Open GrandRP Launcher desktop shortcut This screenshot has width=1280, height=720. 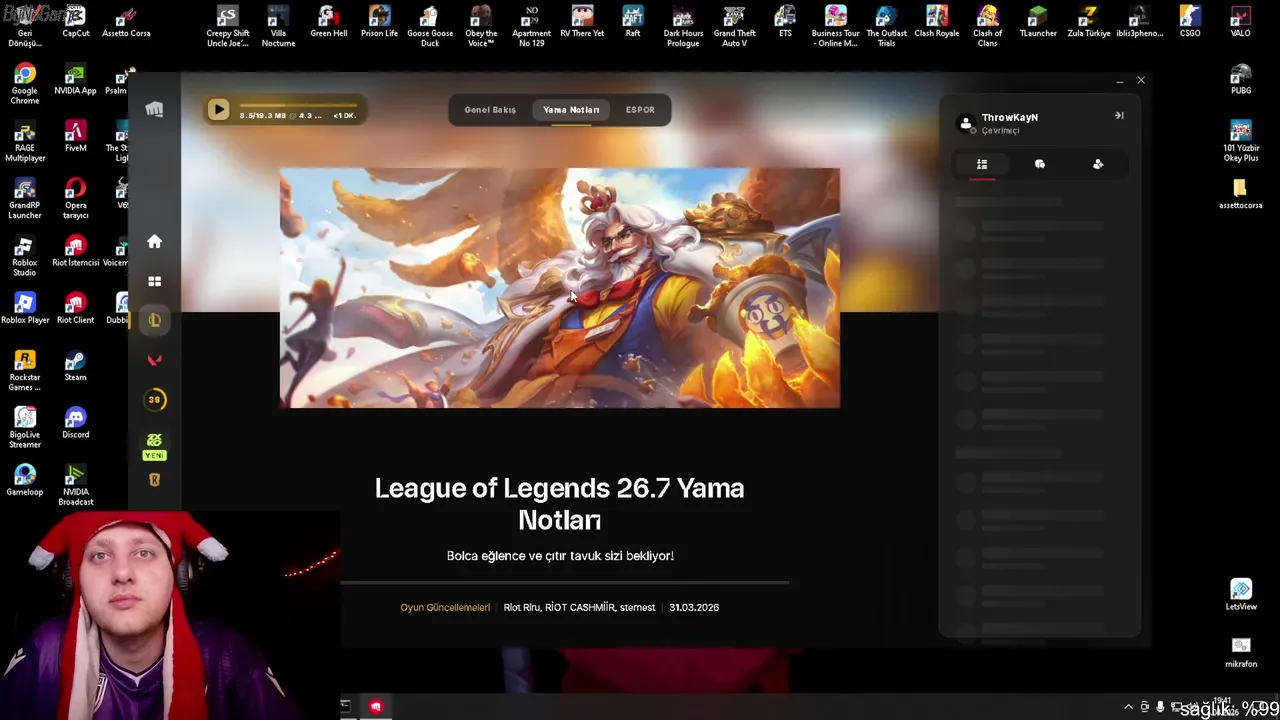click(x=25, y=199)
